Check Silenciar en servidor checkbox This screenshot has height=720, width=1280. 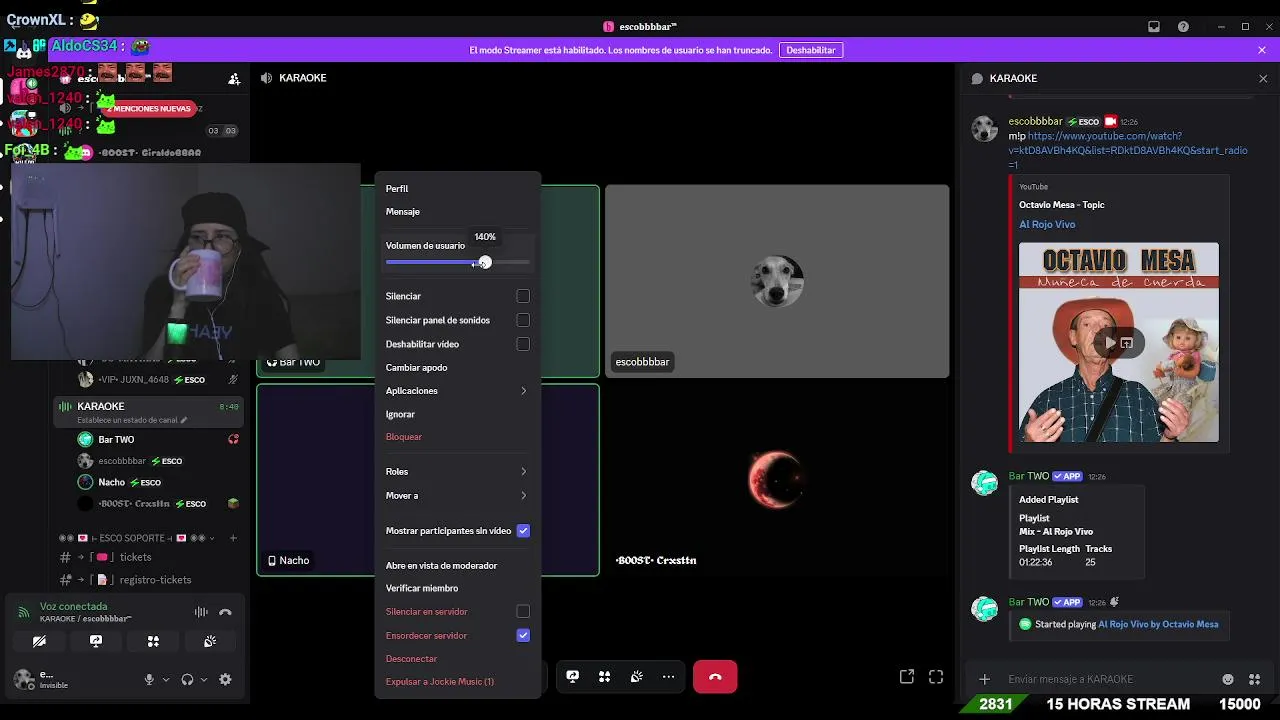[x=523, y=611]
